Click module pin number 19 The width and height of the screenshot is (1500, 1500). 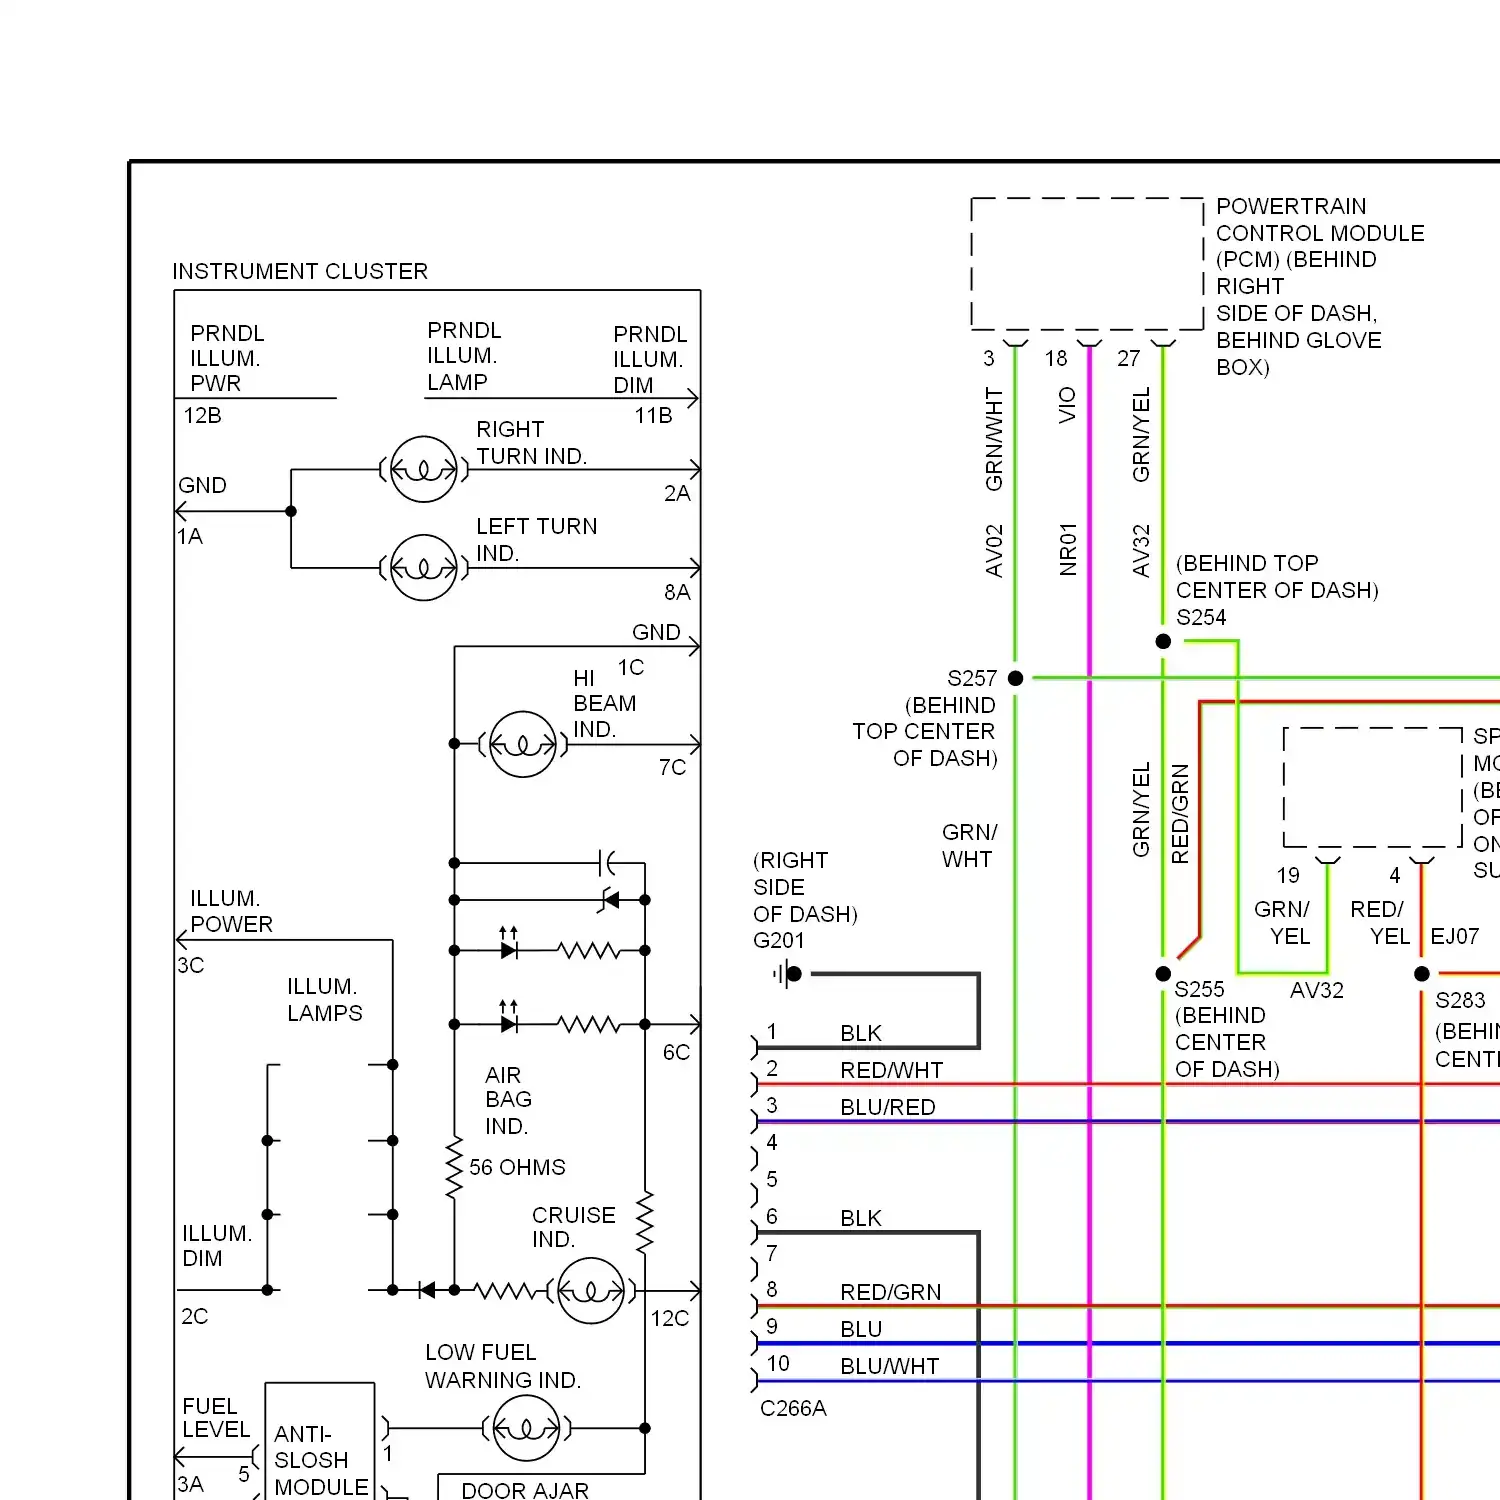(x=1288, y=875)
